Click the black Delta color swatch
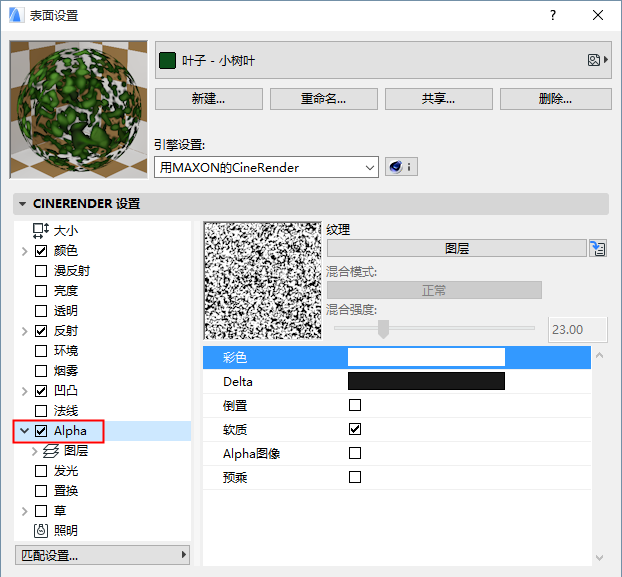 (x=426, y=381)
